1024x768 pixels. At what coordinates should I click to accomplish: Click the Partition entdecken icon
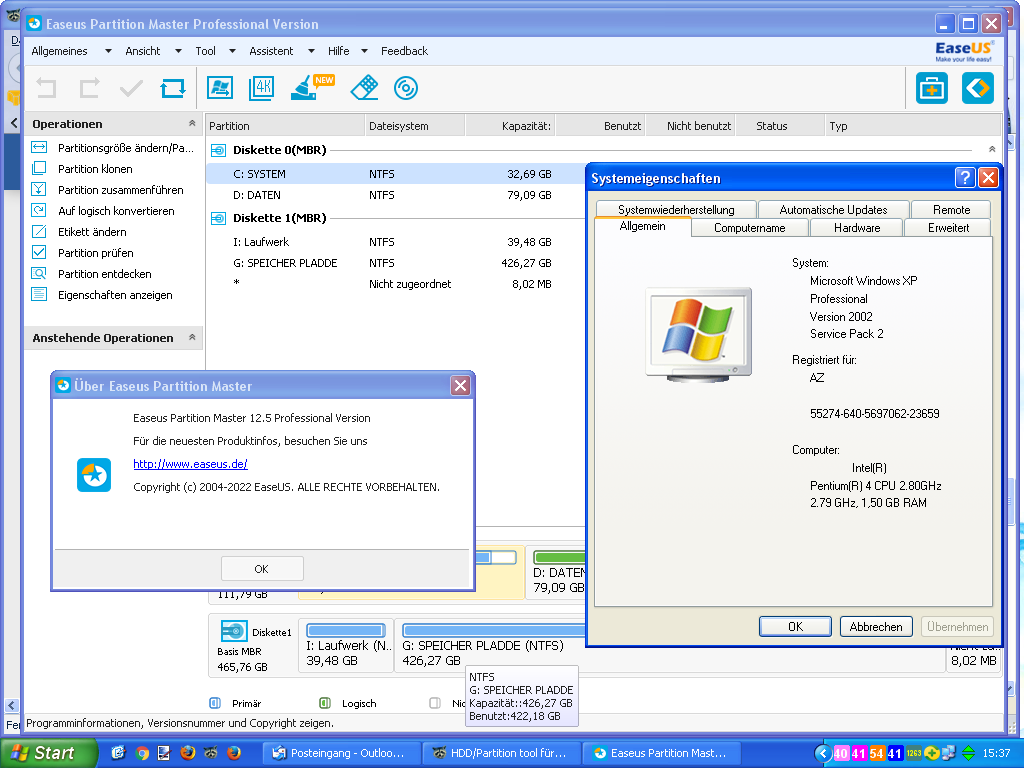coord(39,273)
